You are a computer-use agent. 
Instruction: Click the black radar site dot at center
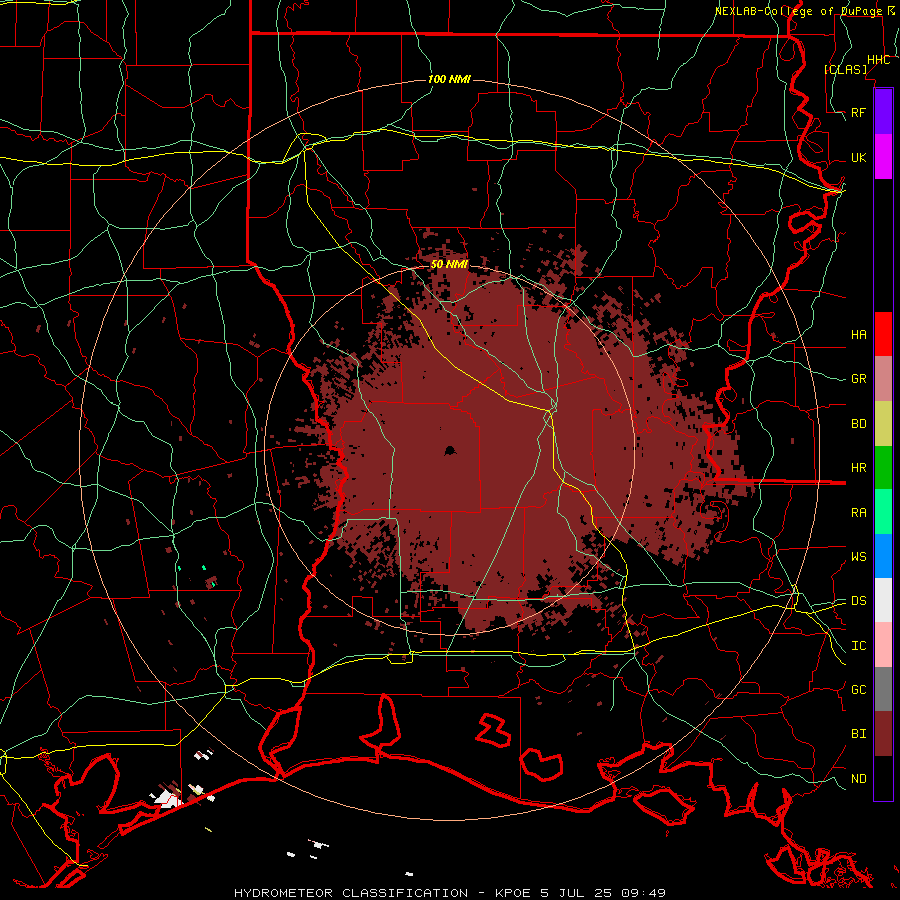[451, 451]
